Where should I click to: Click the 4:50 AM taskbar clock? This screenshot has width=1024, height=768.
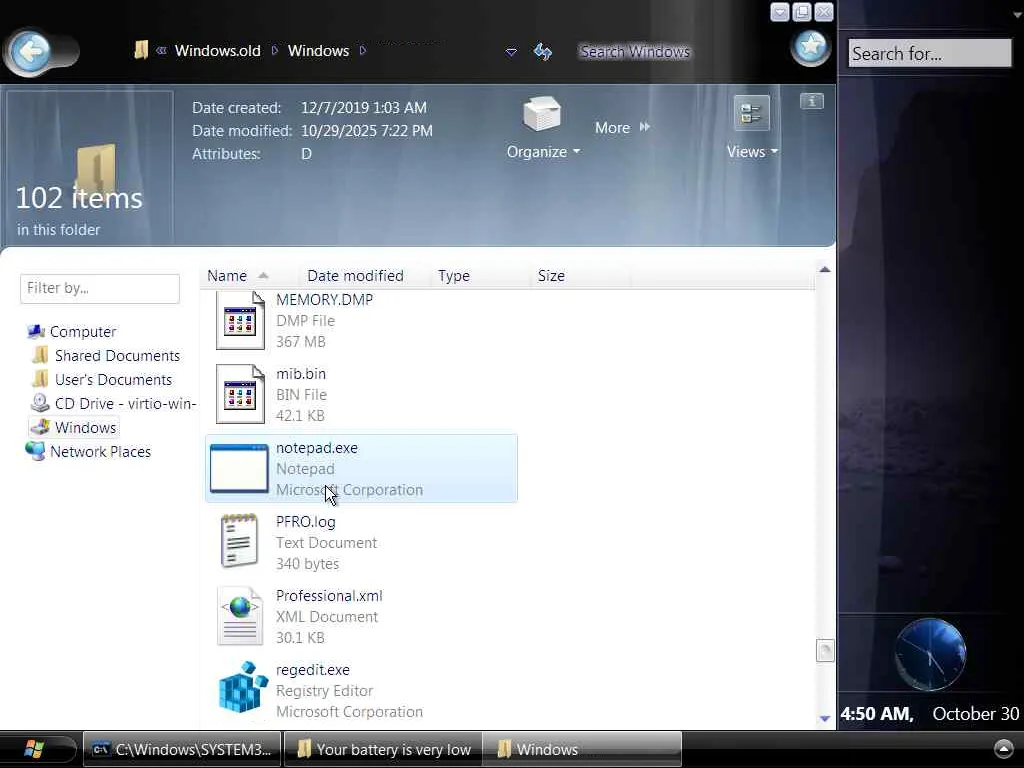pyautogui.click(x=877, y=714)
